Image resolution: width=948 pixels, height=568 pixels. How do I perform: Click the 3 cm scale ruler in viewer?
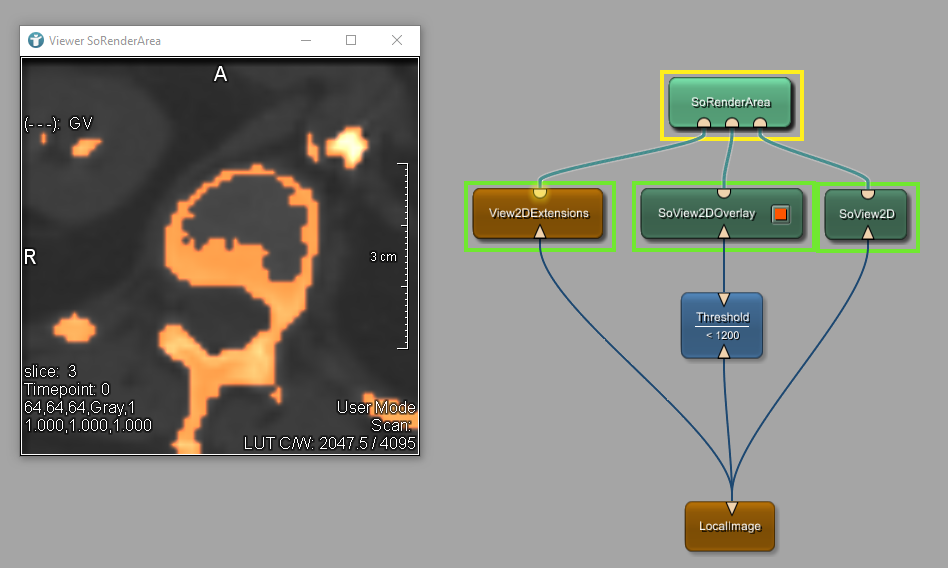pyautogui.click(x=400, y=256)
